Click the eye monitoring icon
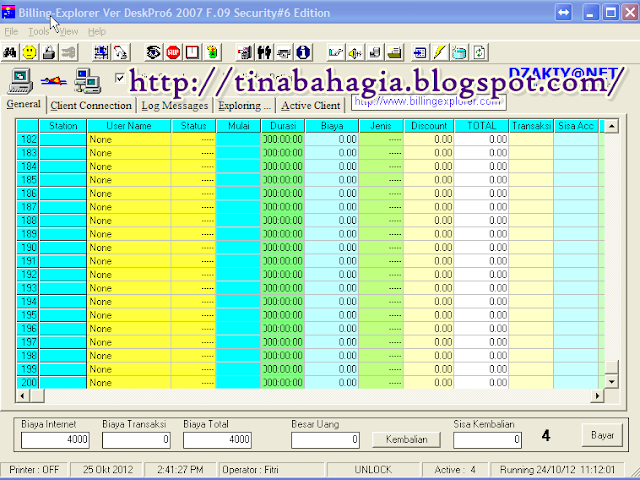Viewport: 640px width, 480px height. tap(153, 52)
